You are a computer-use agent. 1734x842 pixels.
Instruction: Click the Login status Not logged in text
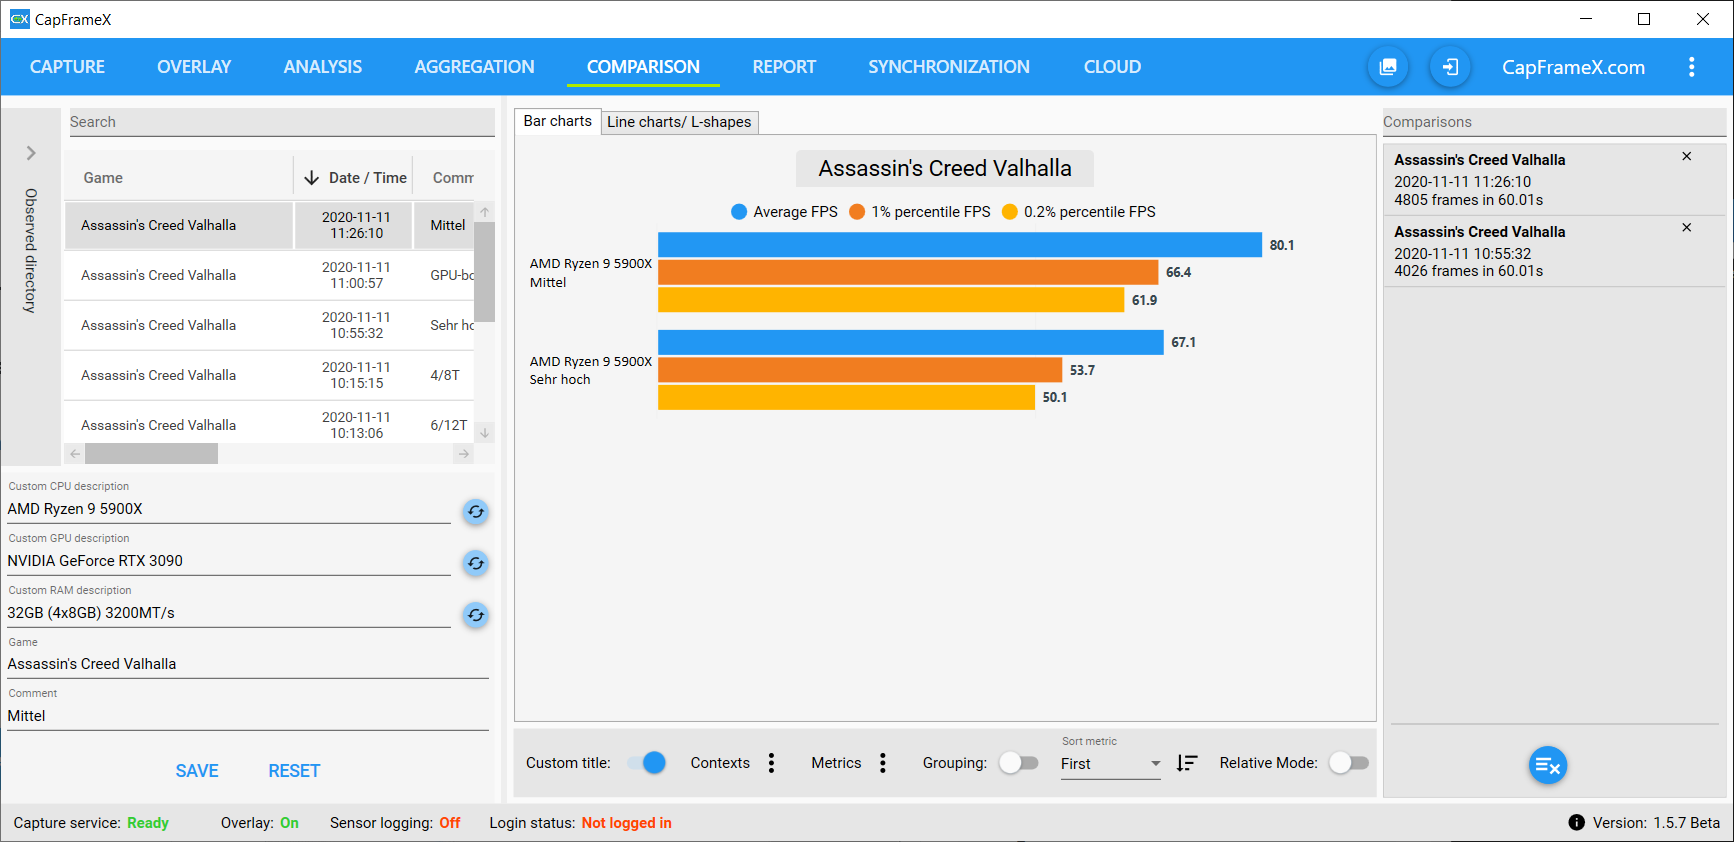click(627, 823)
